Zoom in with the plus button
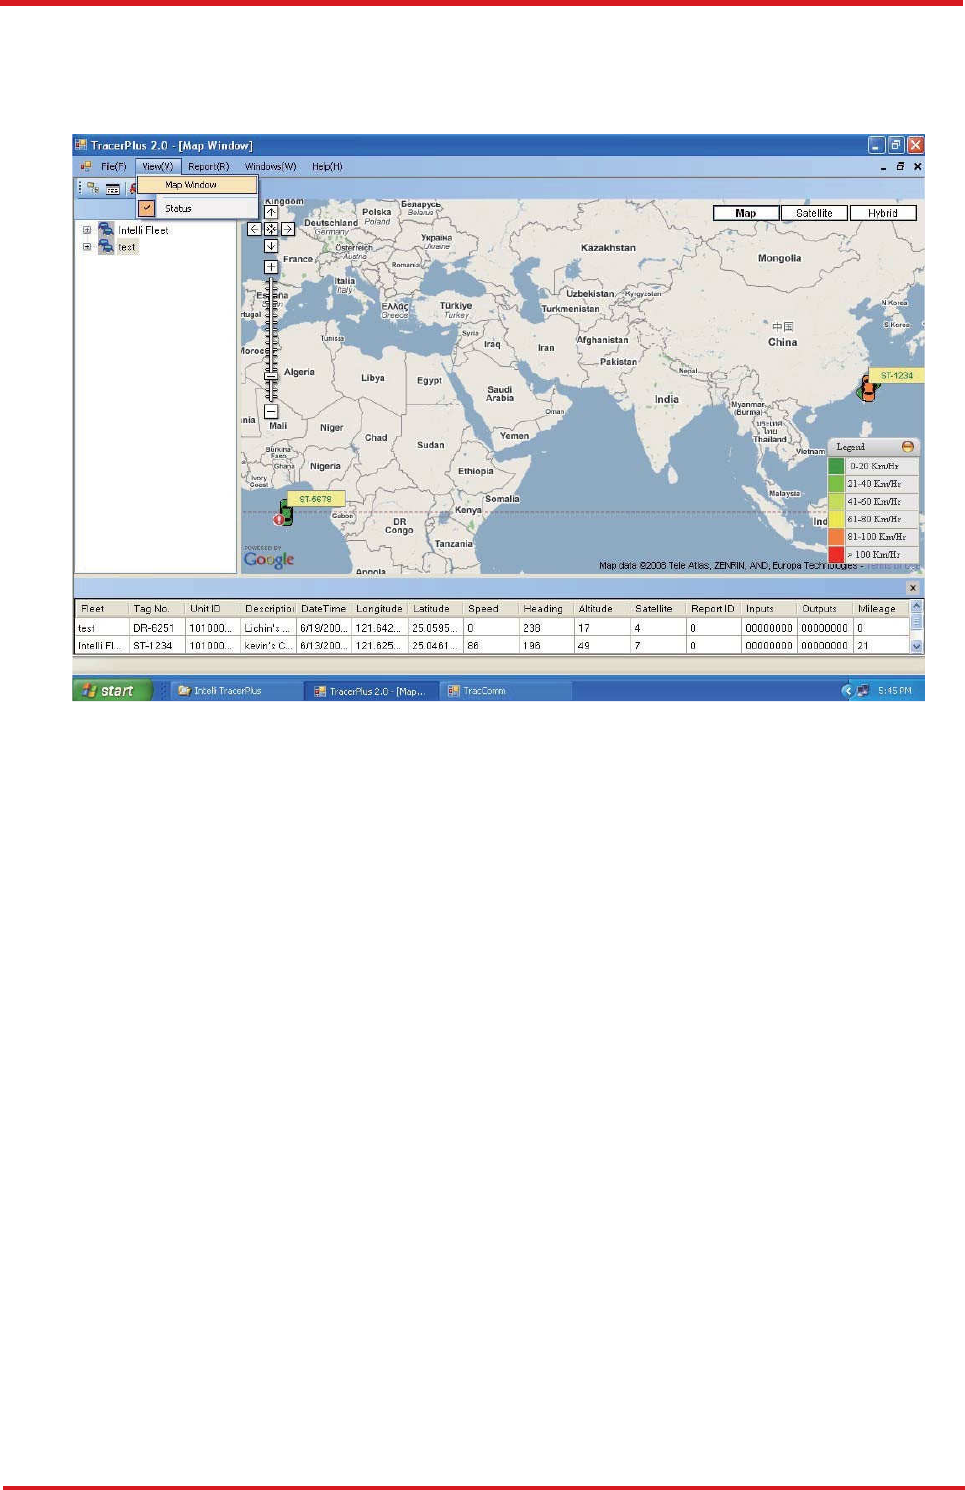Image resolution: width=965 pixels, height=1490 pixels. 271,267
